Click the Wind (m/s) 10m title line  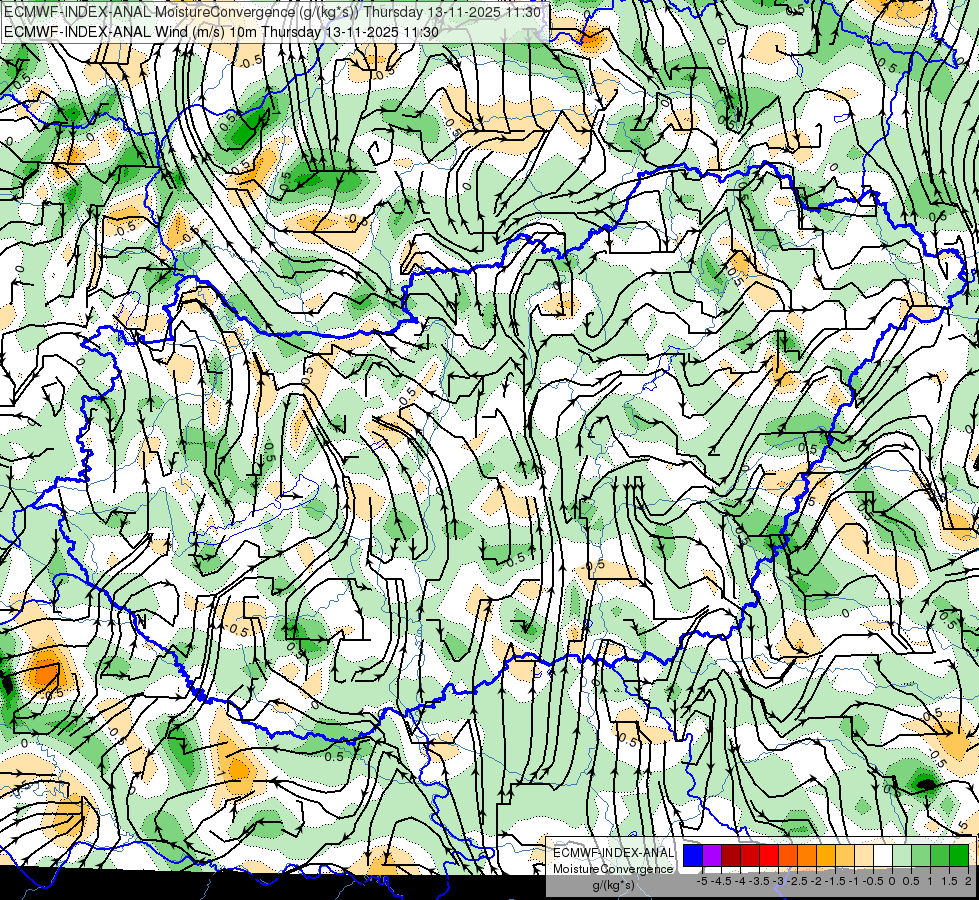click(221, 32)
